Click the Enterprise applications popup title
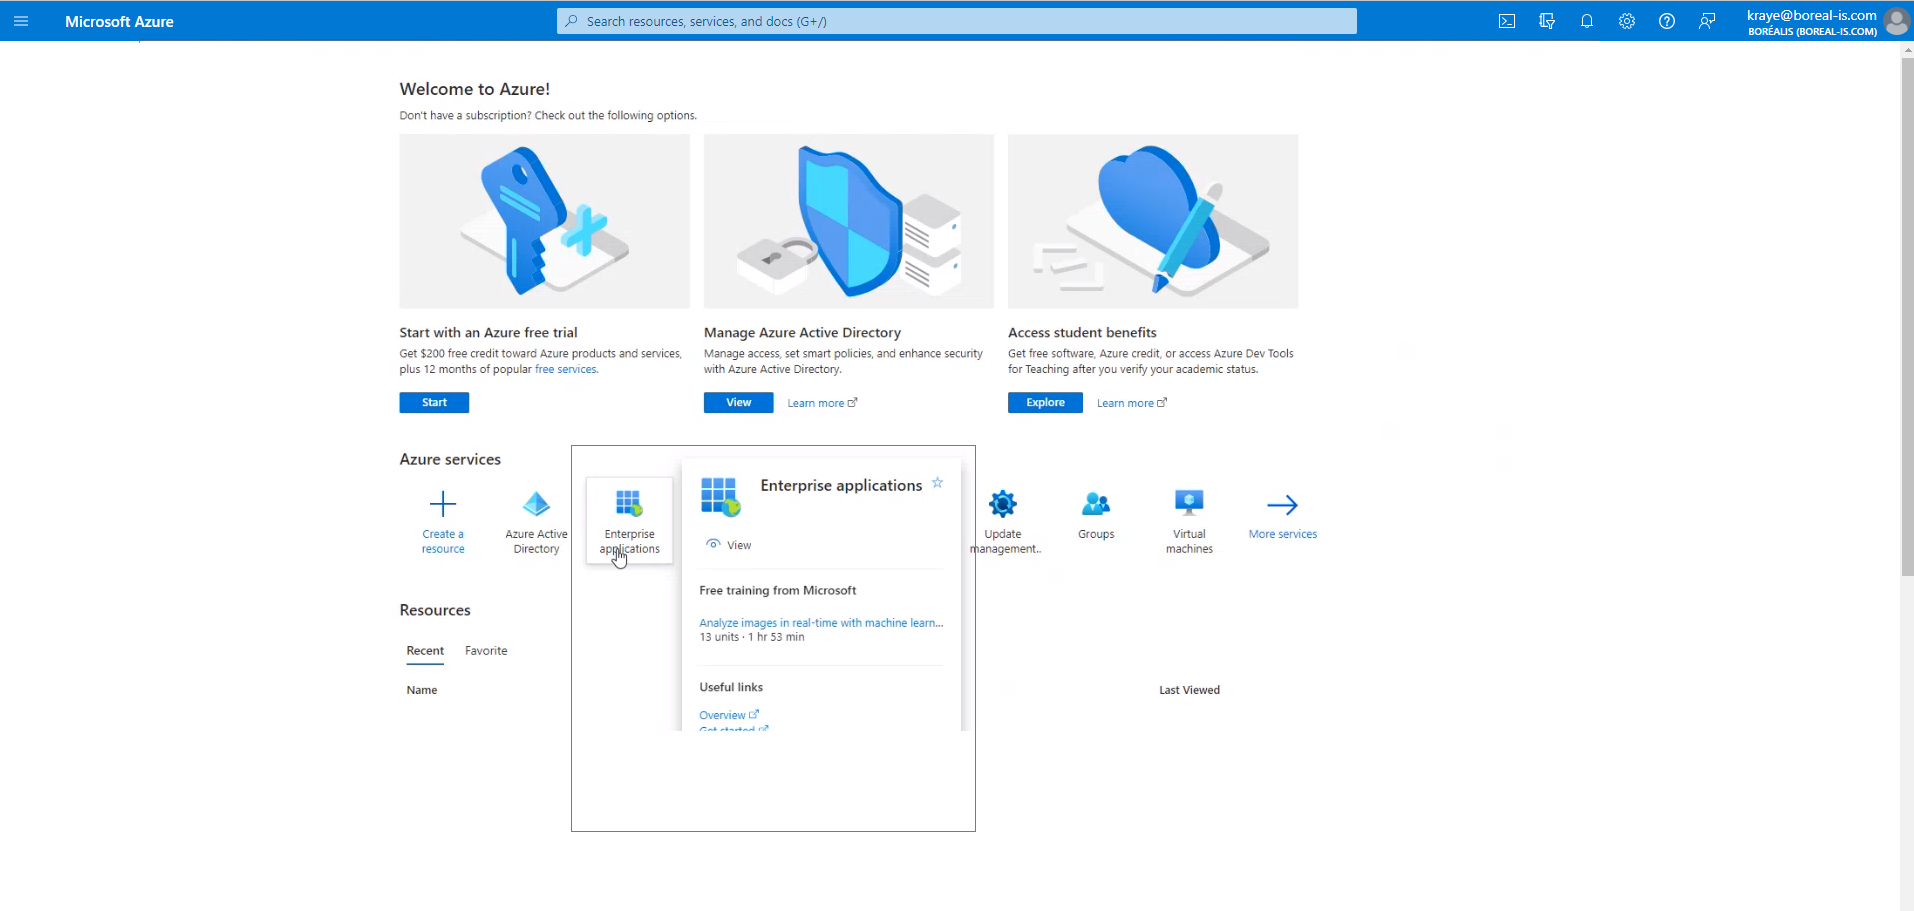 (841, 485)
